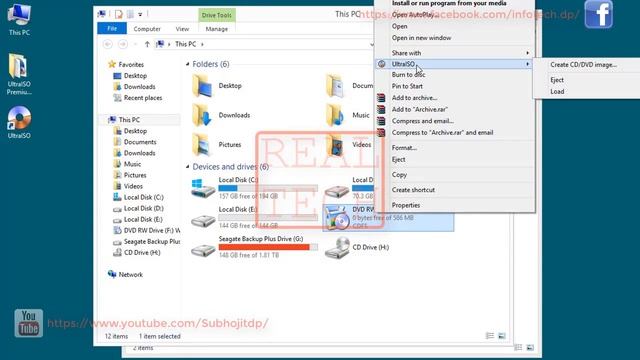Open the View ribbon tab
Viewport: 640px width, 360px height.
pyautogui.click(x=182, y=29)
